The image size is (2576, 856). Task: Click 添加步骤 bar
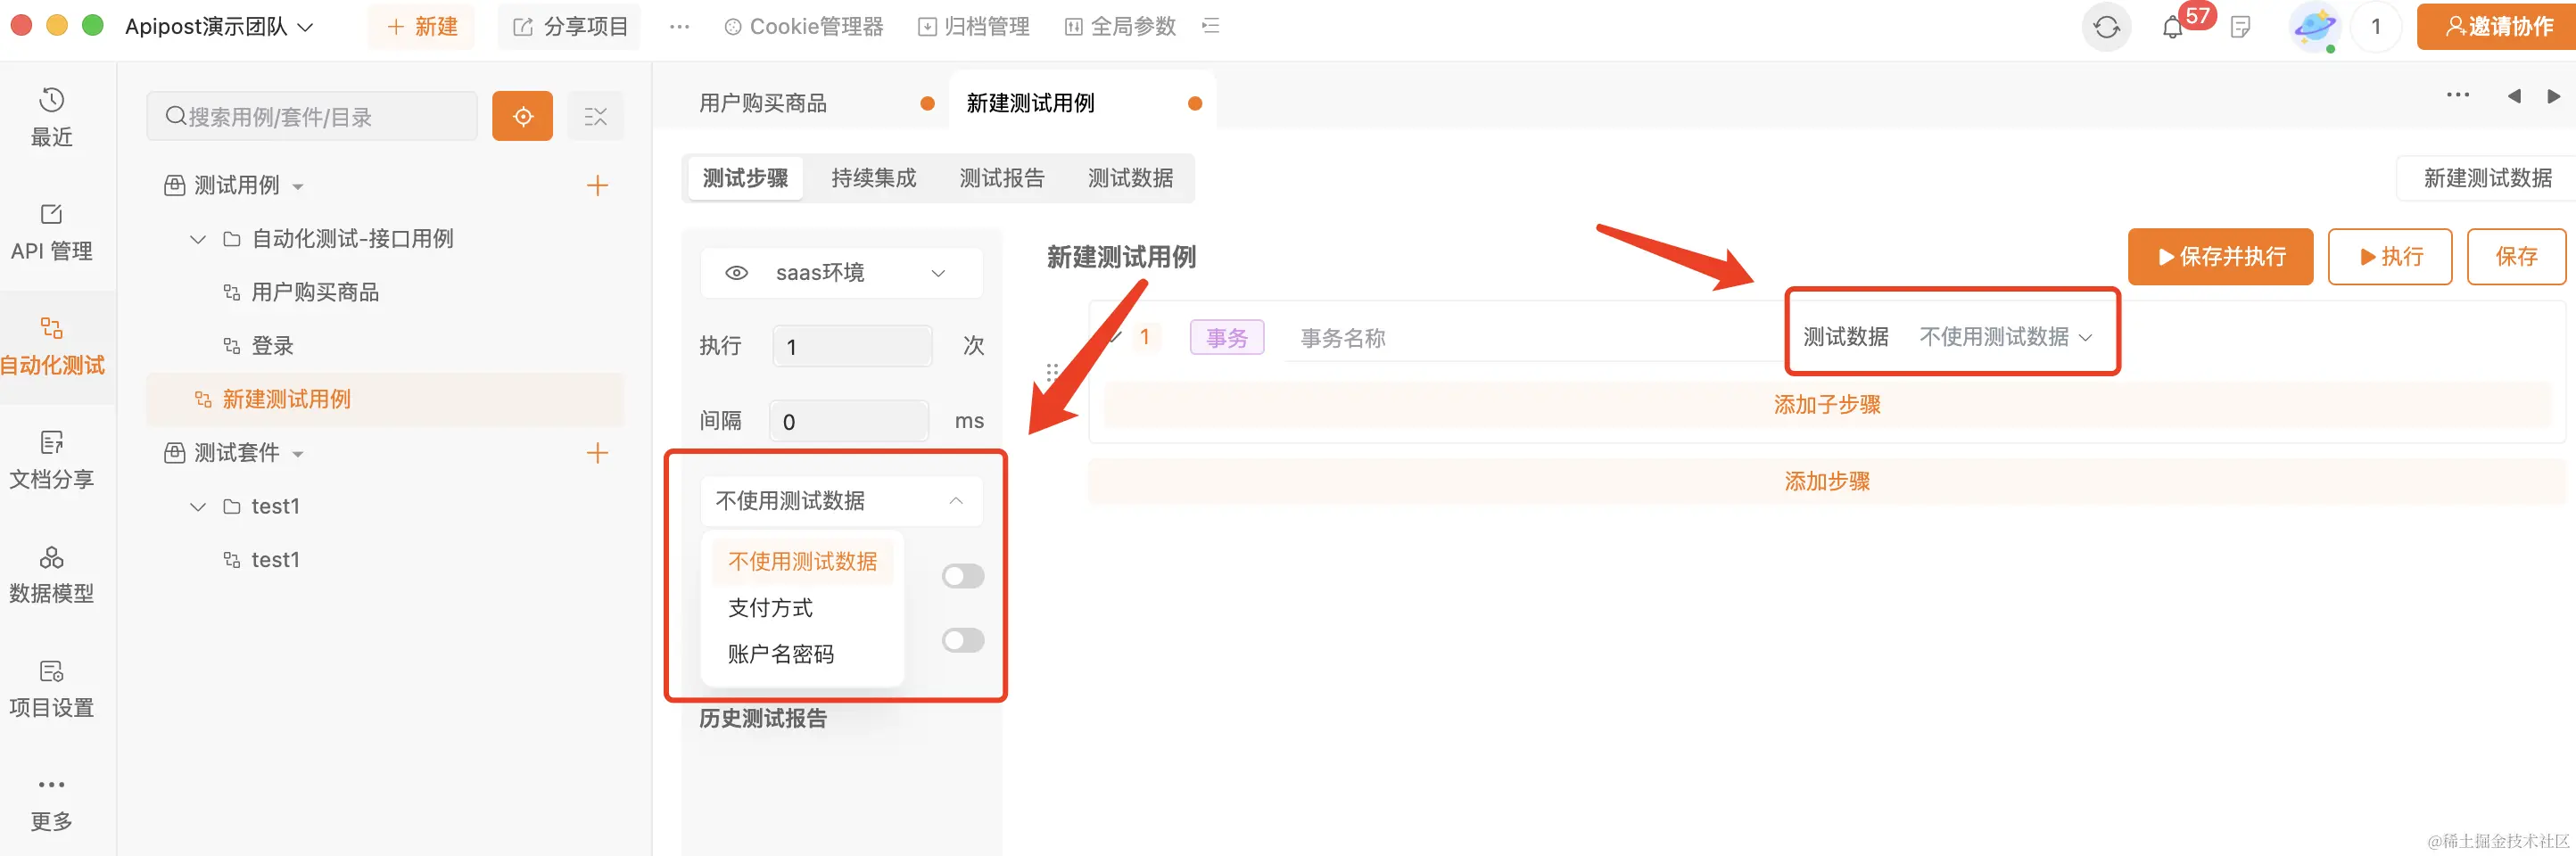tap(1827, 481)
